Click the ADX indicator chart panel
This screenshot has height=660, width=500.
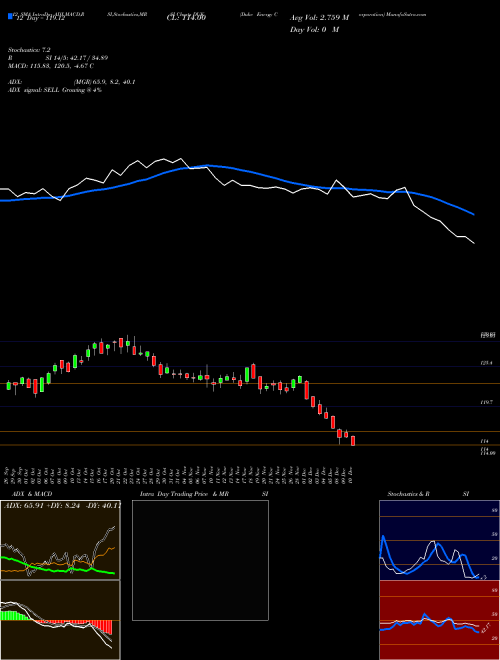(60, 540)
